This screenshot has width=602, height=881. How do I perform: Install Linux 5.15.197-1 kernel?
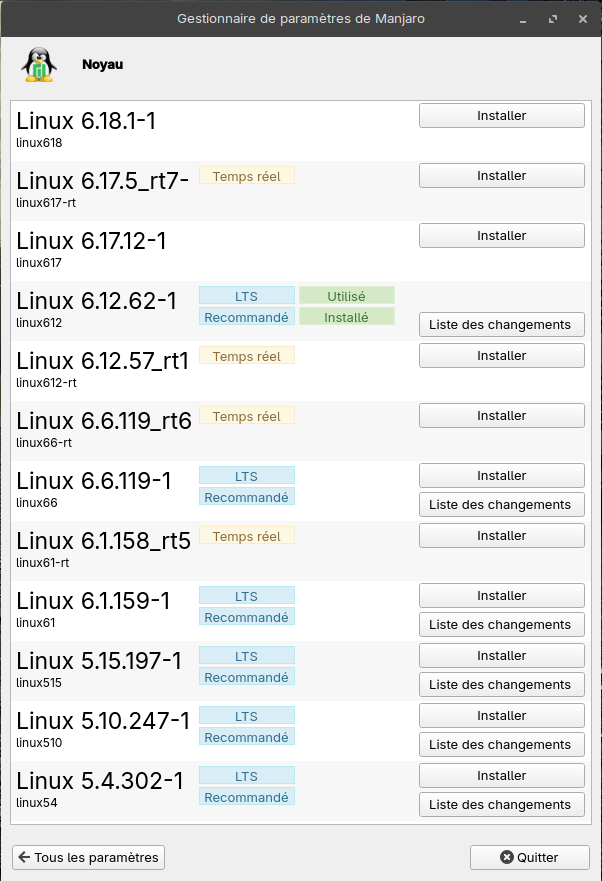[x=501, y=656]
